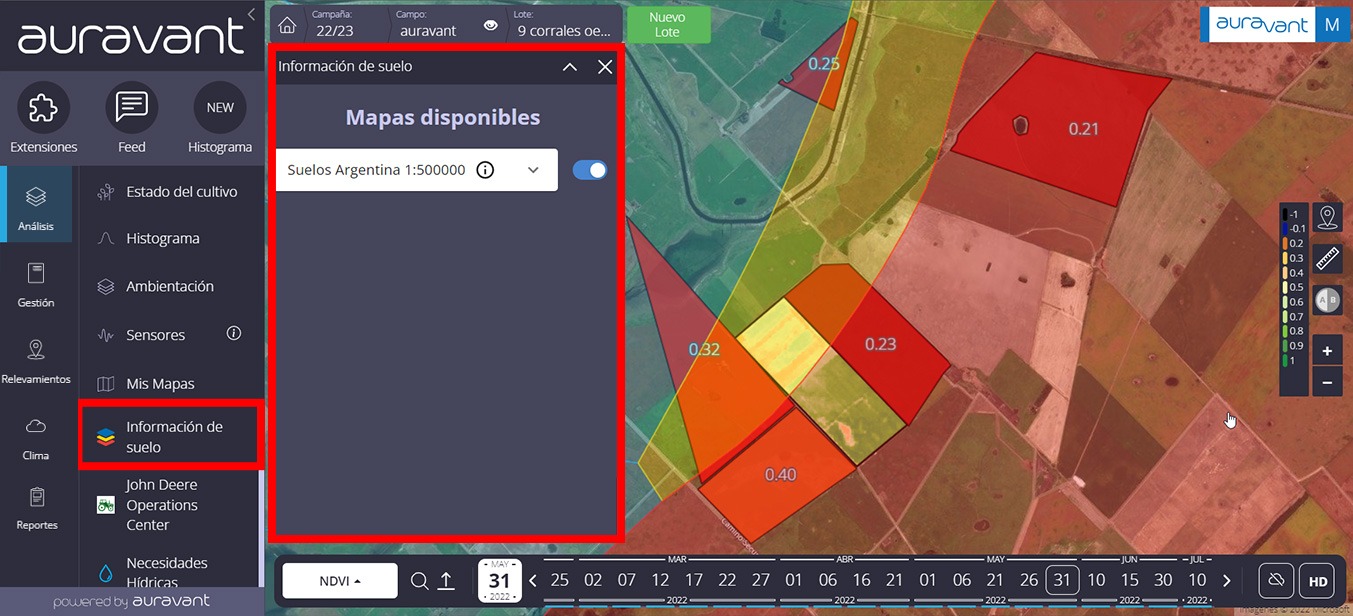
Task: Toggle the Suelos Argentina map switch
Action: [x=590, y=170]
